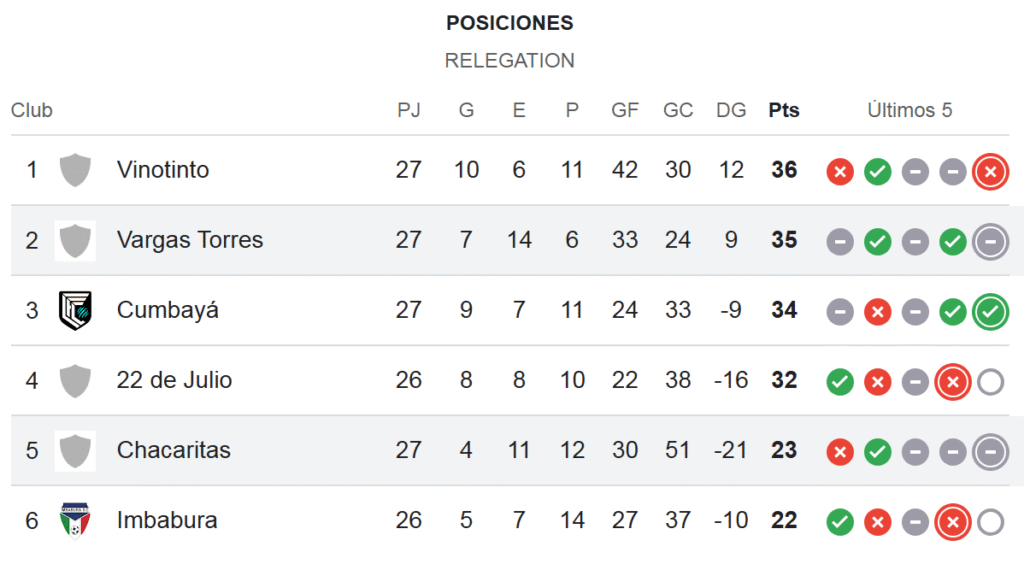Open the 22 de Julio team link
Screen dimensions: 1024x564
coord(174,380)
